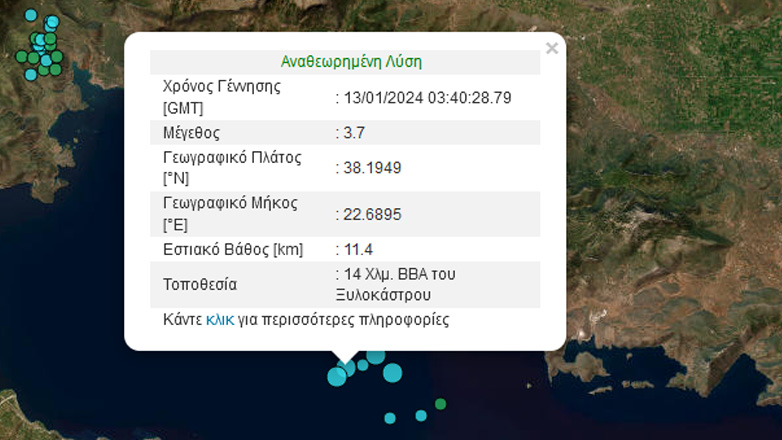Click the longitude value 22.6895
This screenshot has width=782, height=440.
372,214
